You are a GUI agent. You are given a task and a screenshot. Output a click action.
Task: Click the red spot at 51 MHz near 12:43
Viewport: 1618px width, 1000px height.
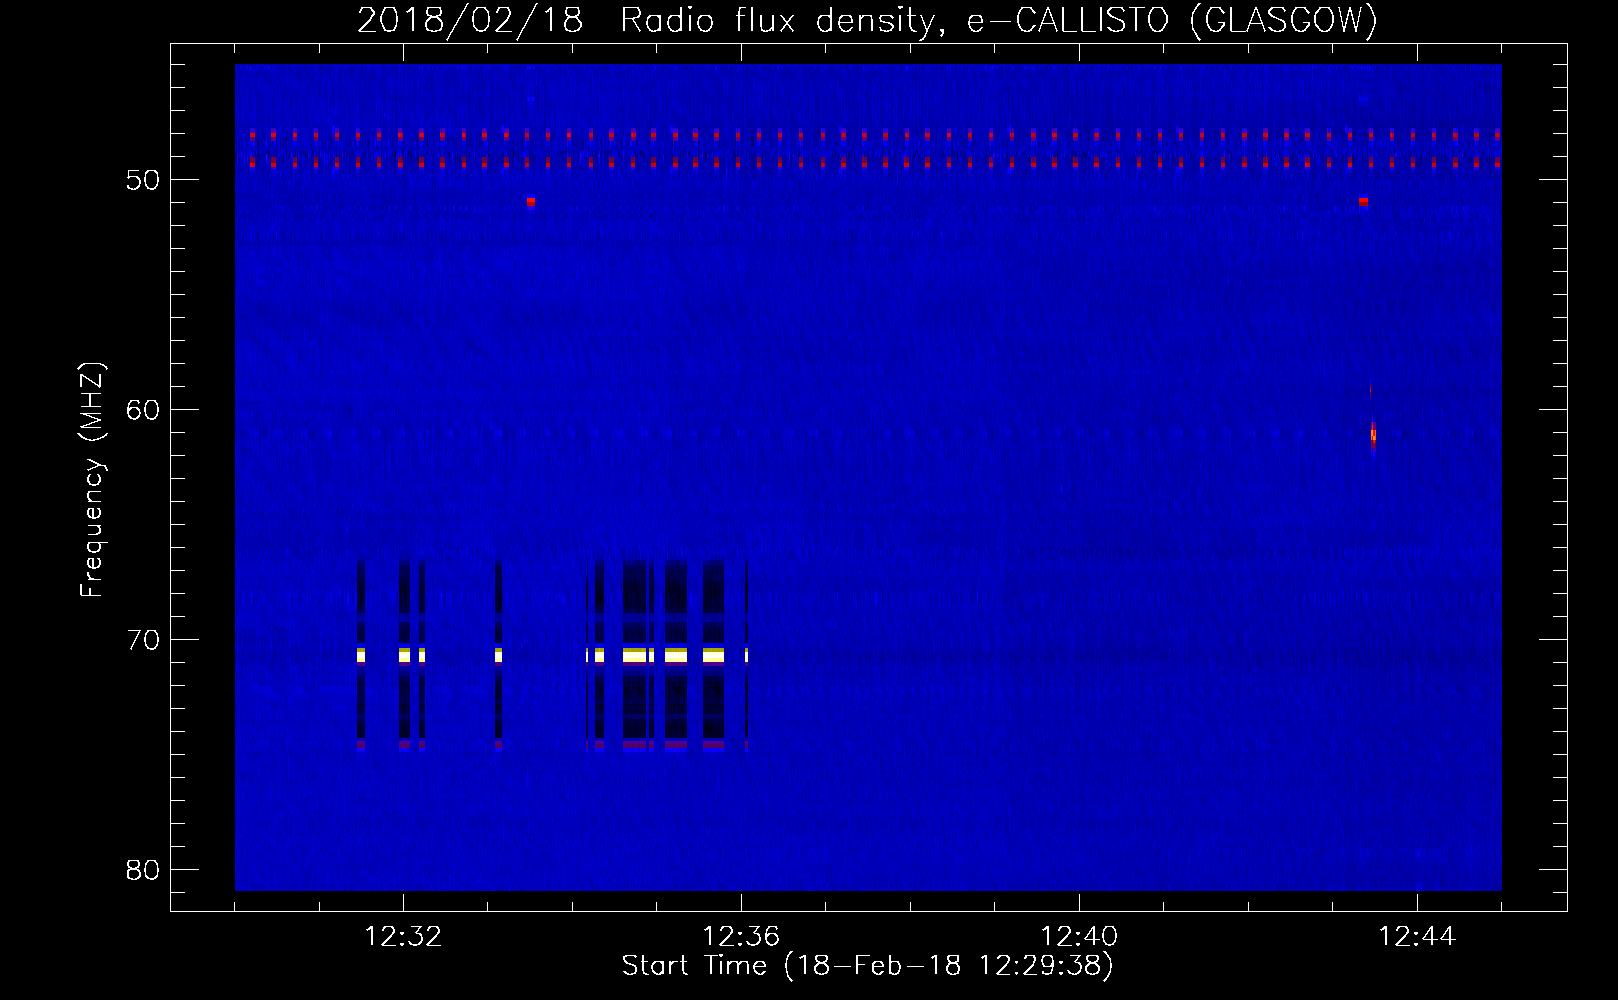tap(1363, 201)
